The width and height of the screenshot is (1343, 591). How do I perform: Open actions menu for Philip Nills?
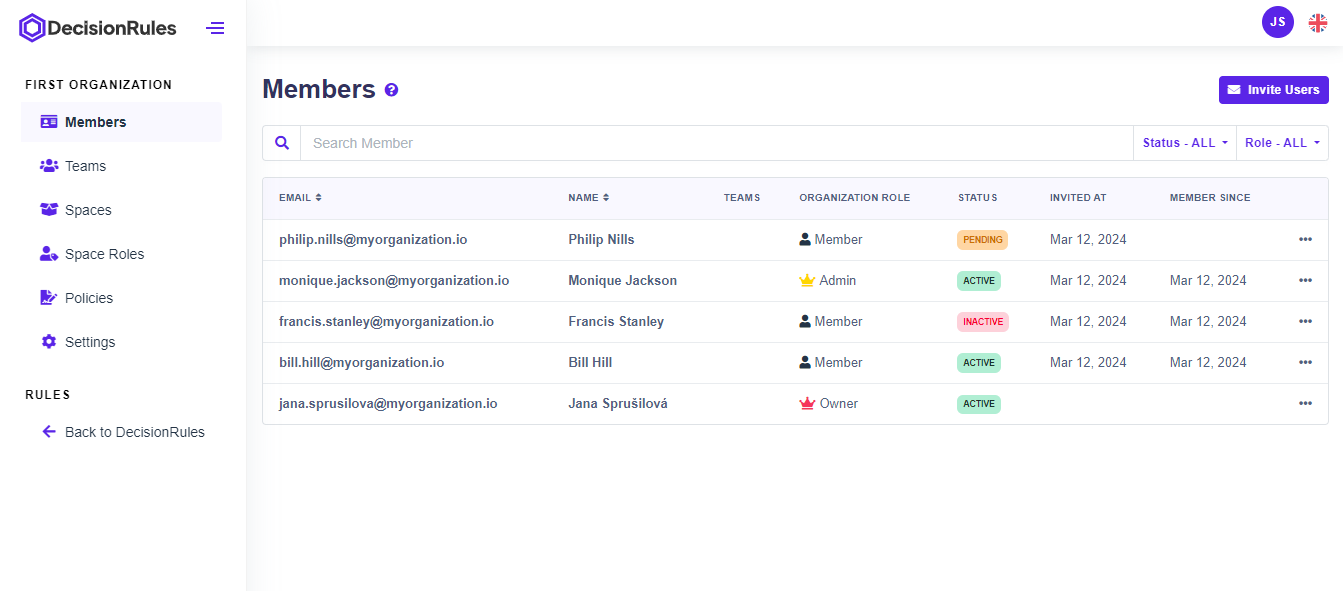[1305, 239]
